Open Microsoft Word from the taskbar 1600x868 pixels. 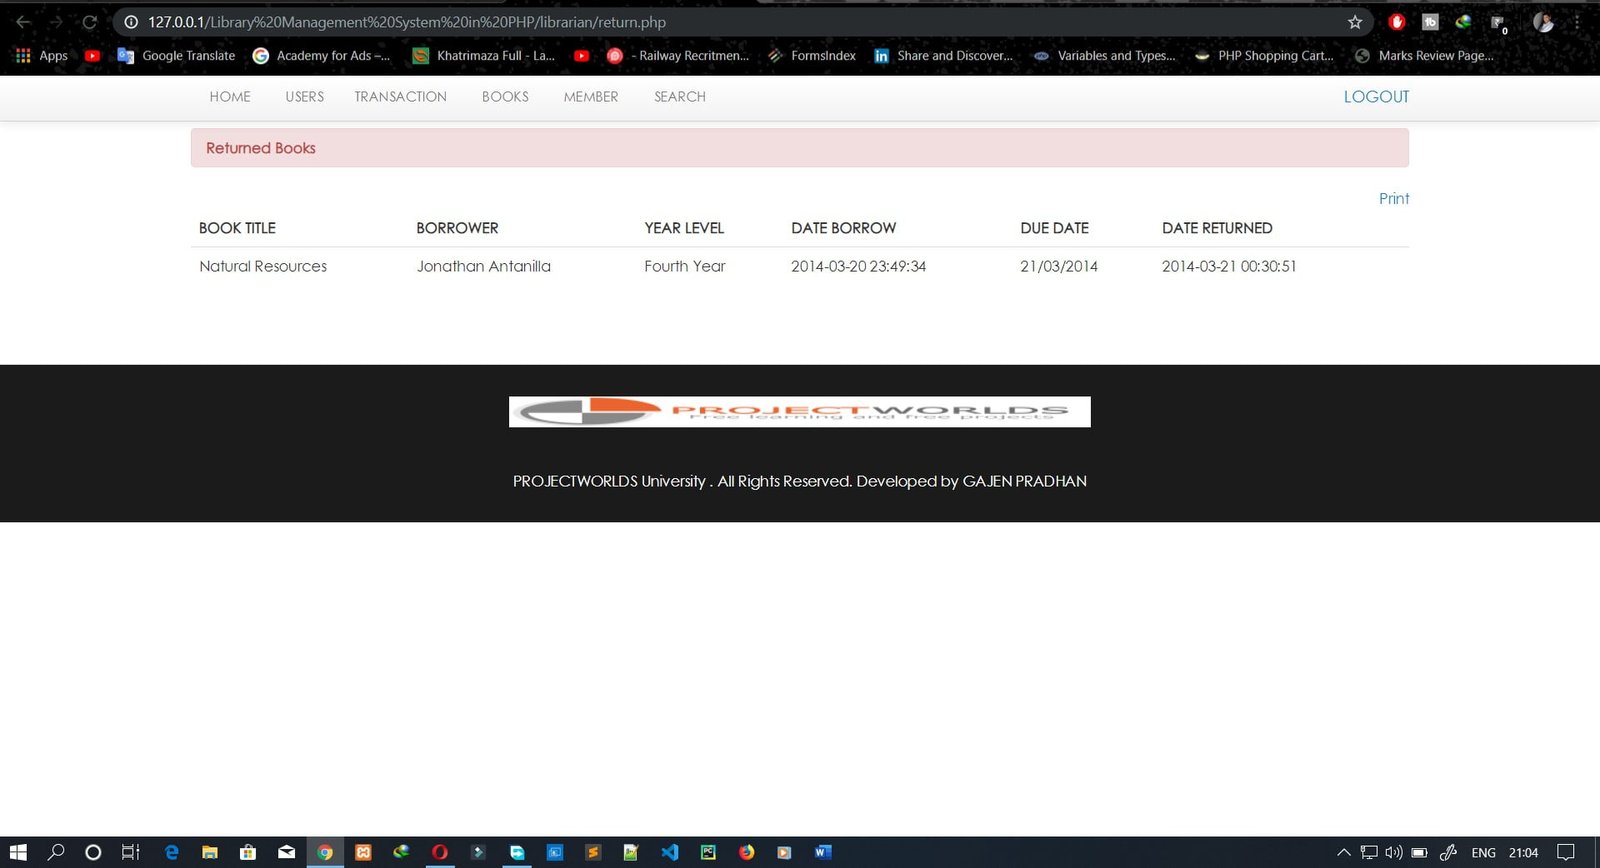tap(823, 852)
